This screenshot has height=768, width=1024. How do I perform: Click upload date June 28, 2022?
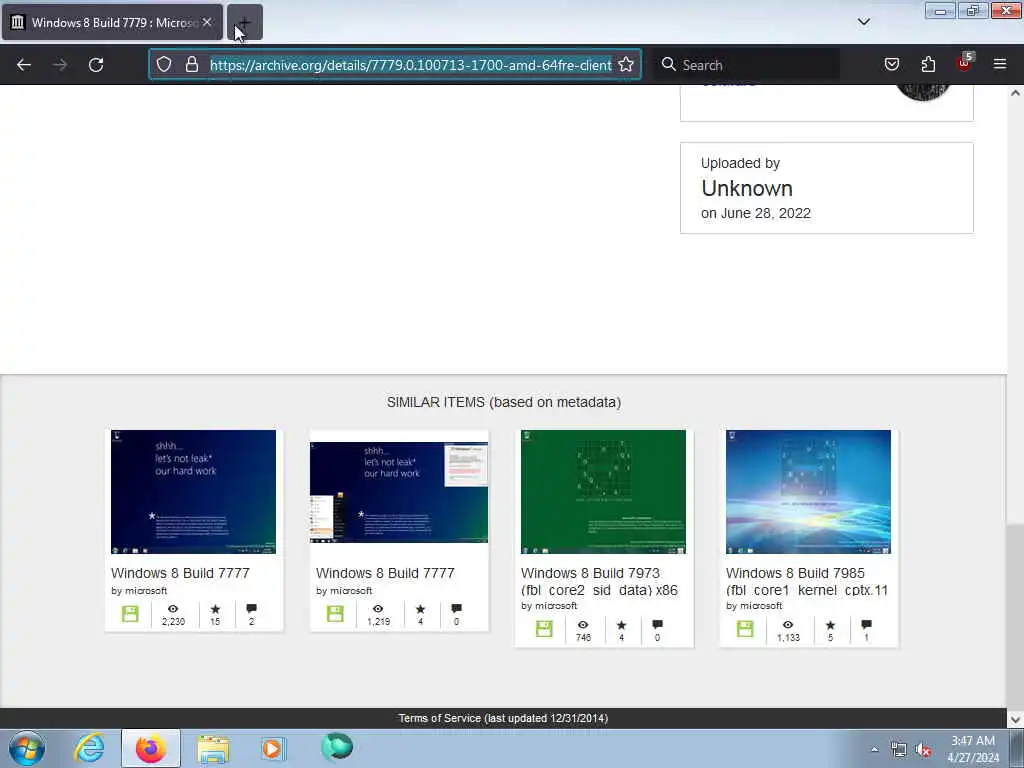pyautogui.click(x=756, y=214)
